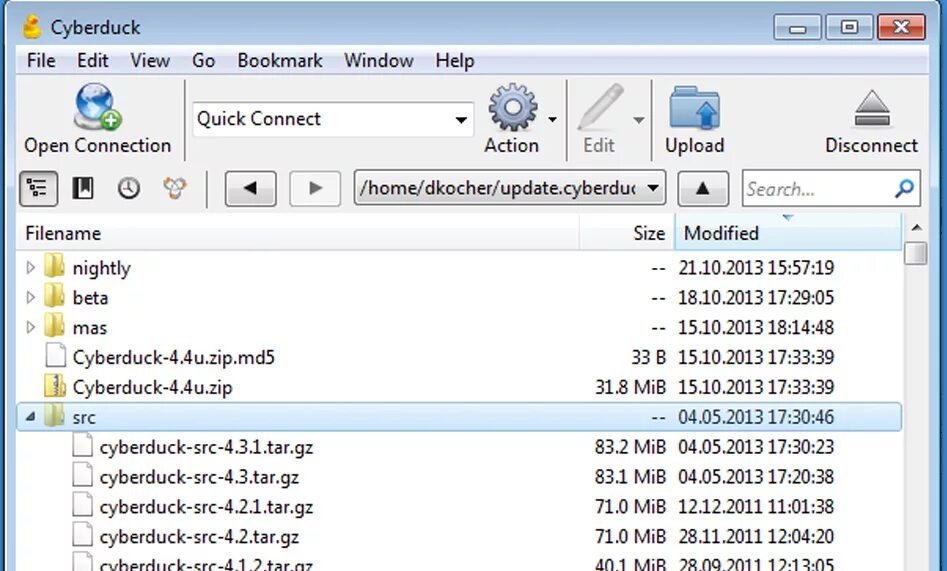Click the 28.11.2011 12:04:20 date

click(x=756, y=536)
